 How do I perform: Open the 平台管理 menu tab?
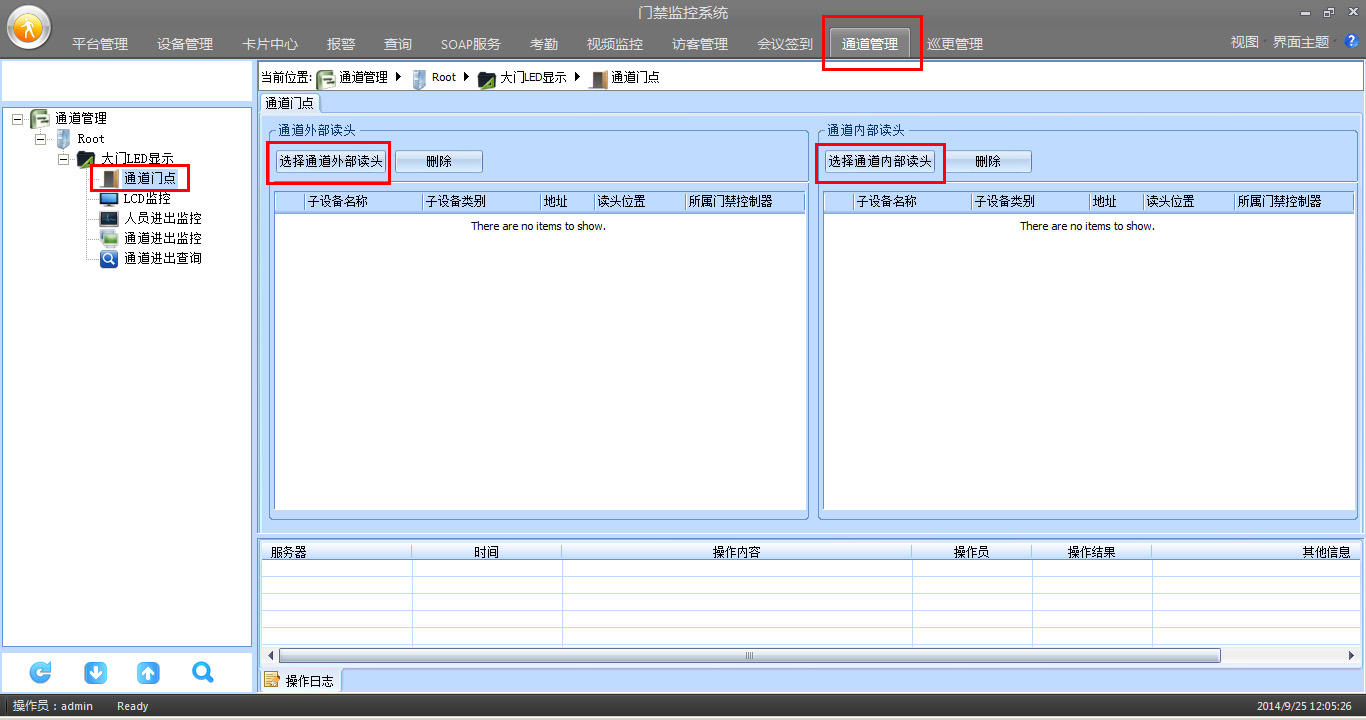(100, 44)
